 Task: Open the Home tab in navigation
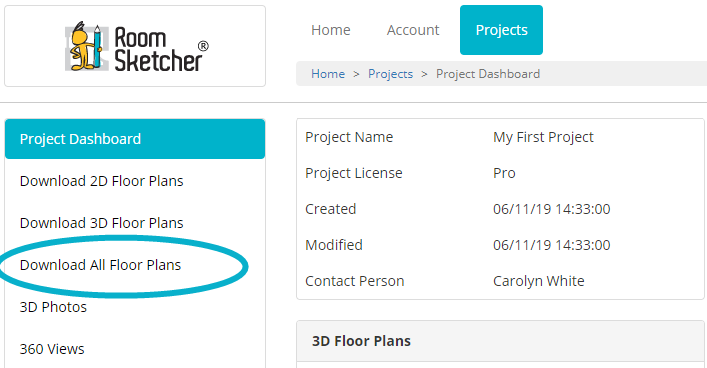[331, 30]
